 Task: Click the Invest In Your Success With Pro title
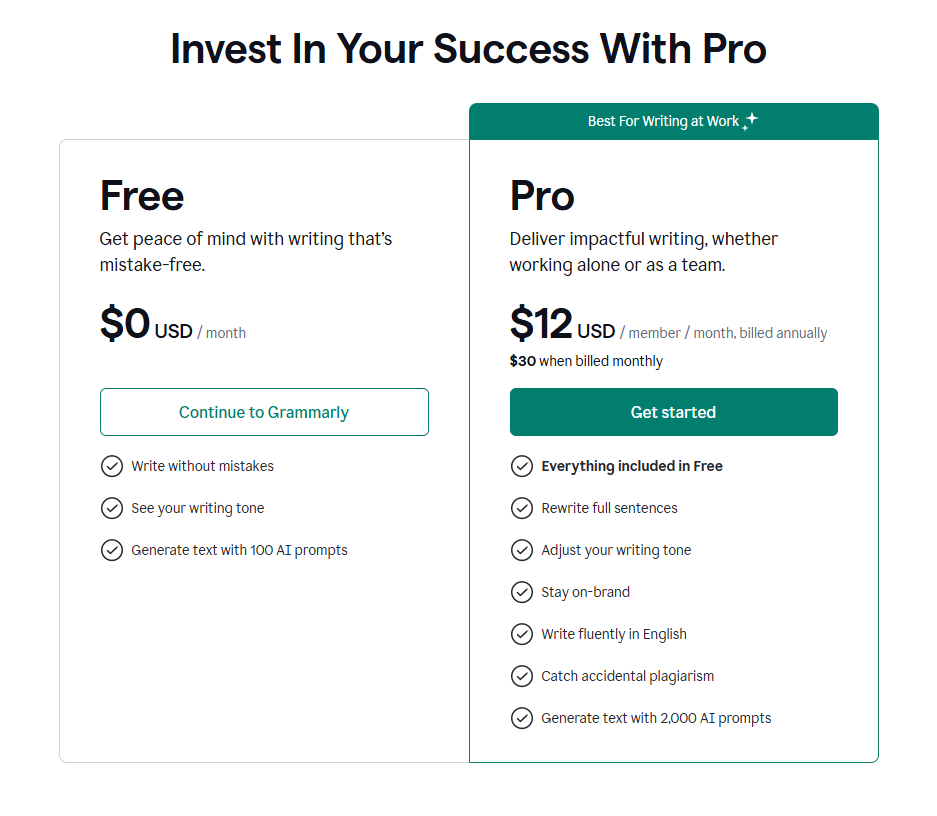(468, 48)
